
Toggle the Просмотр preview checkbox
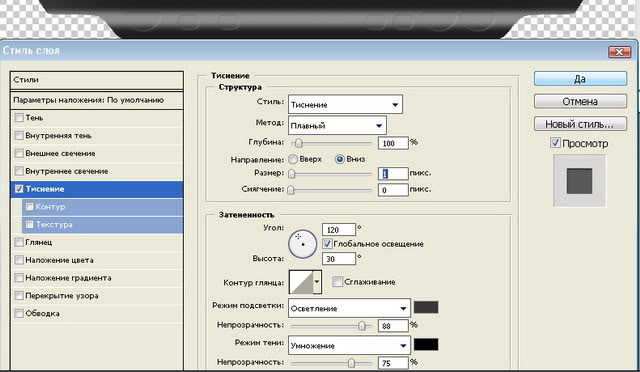click(x=555, y=143)
